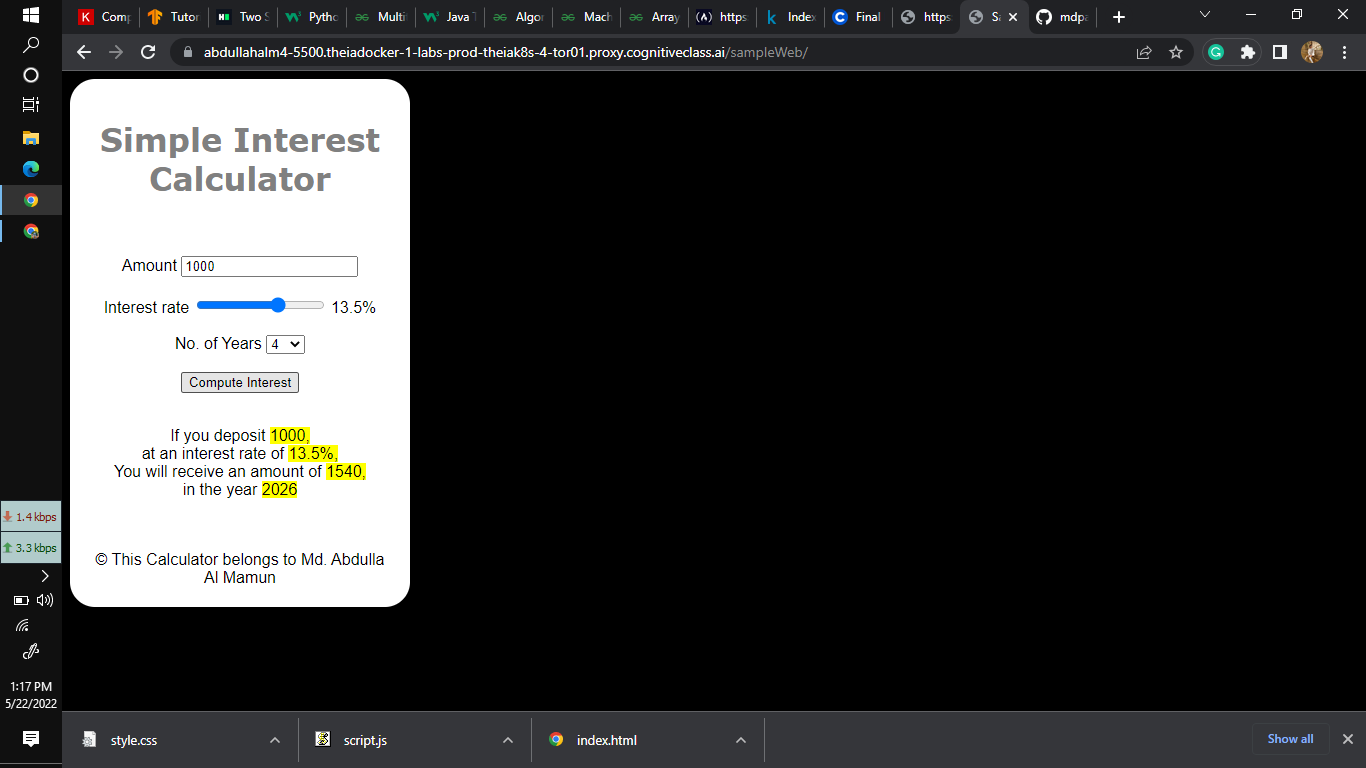Click the Compute Interest button
1366x768 pixels.
click(x=240, y=382)
